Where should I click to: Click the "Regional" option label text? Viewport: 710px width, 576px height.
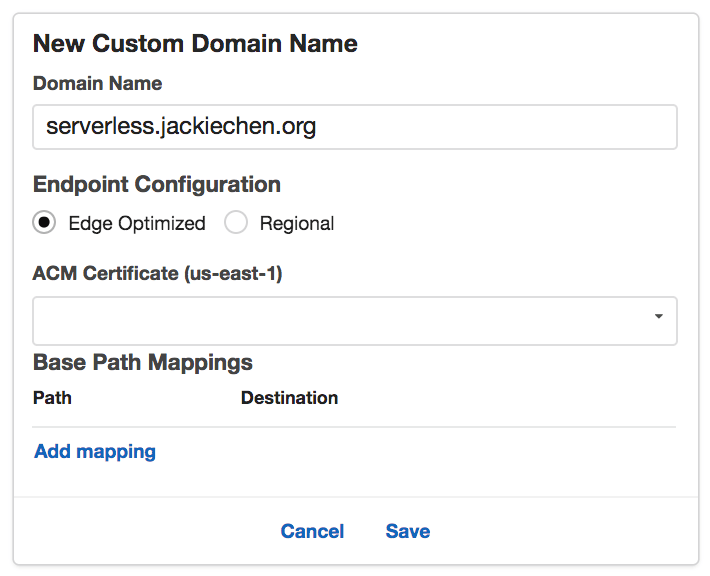tap(297, 223)
